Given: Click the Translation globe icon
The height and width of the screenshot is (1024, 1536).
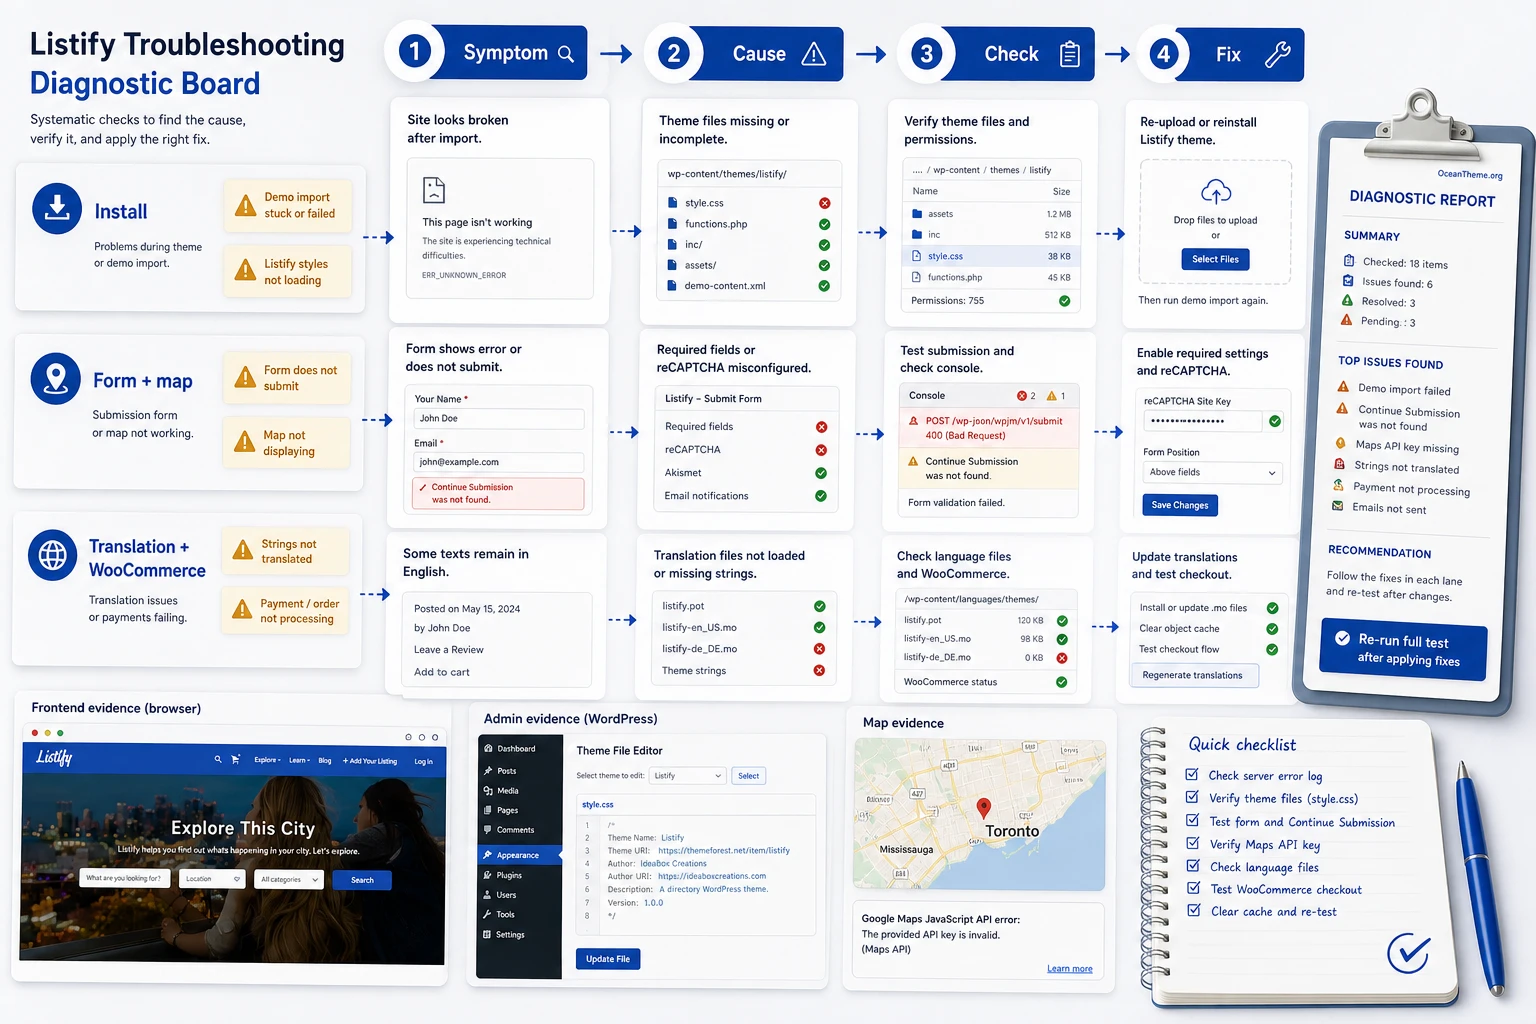Looking at the screenshot, I should click(x=53, y=555).
